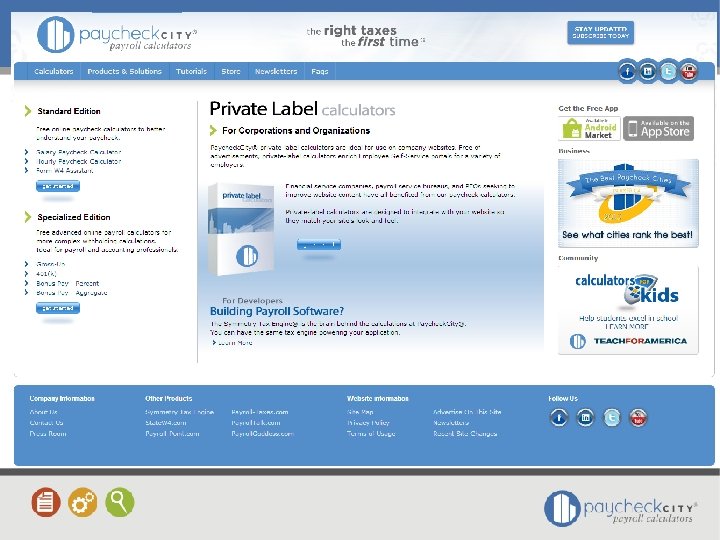
Task: Click Get Started under Standard Edition
Action: (x=58, y=186)
